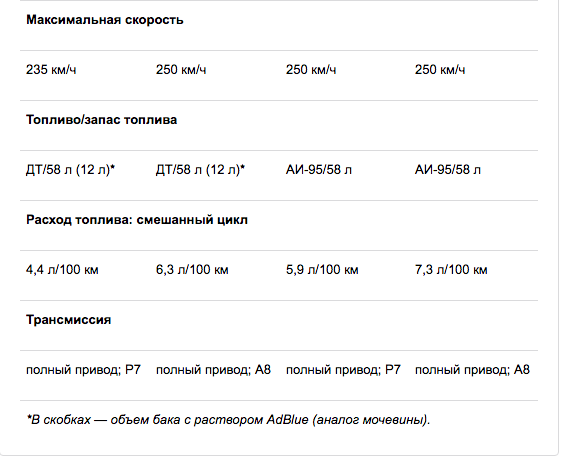
Task: Click the second column 250 км/ч value
Action: tap(181, 69)
